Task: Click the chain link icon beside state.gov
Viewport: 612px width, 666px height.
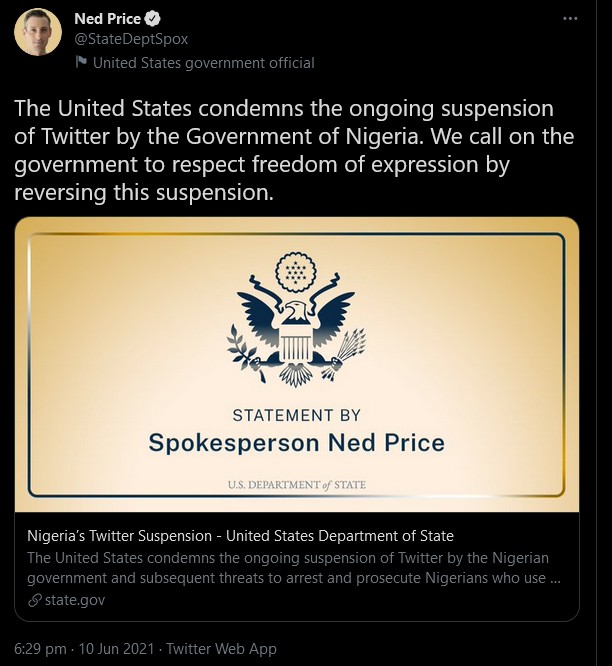Action: tap(34, 600)
